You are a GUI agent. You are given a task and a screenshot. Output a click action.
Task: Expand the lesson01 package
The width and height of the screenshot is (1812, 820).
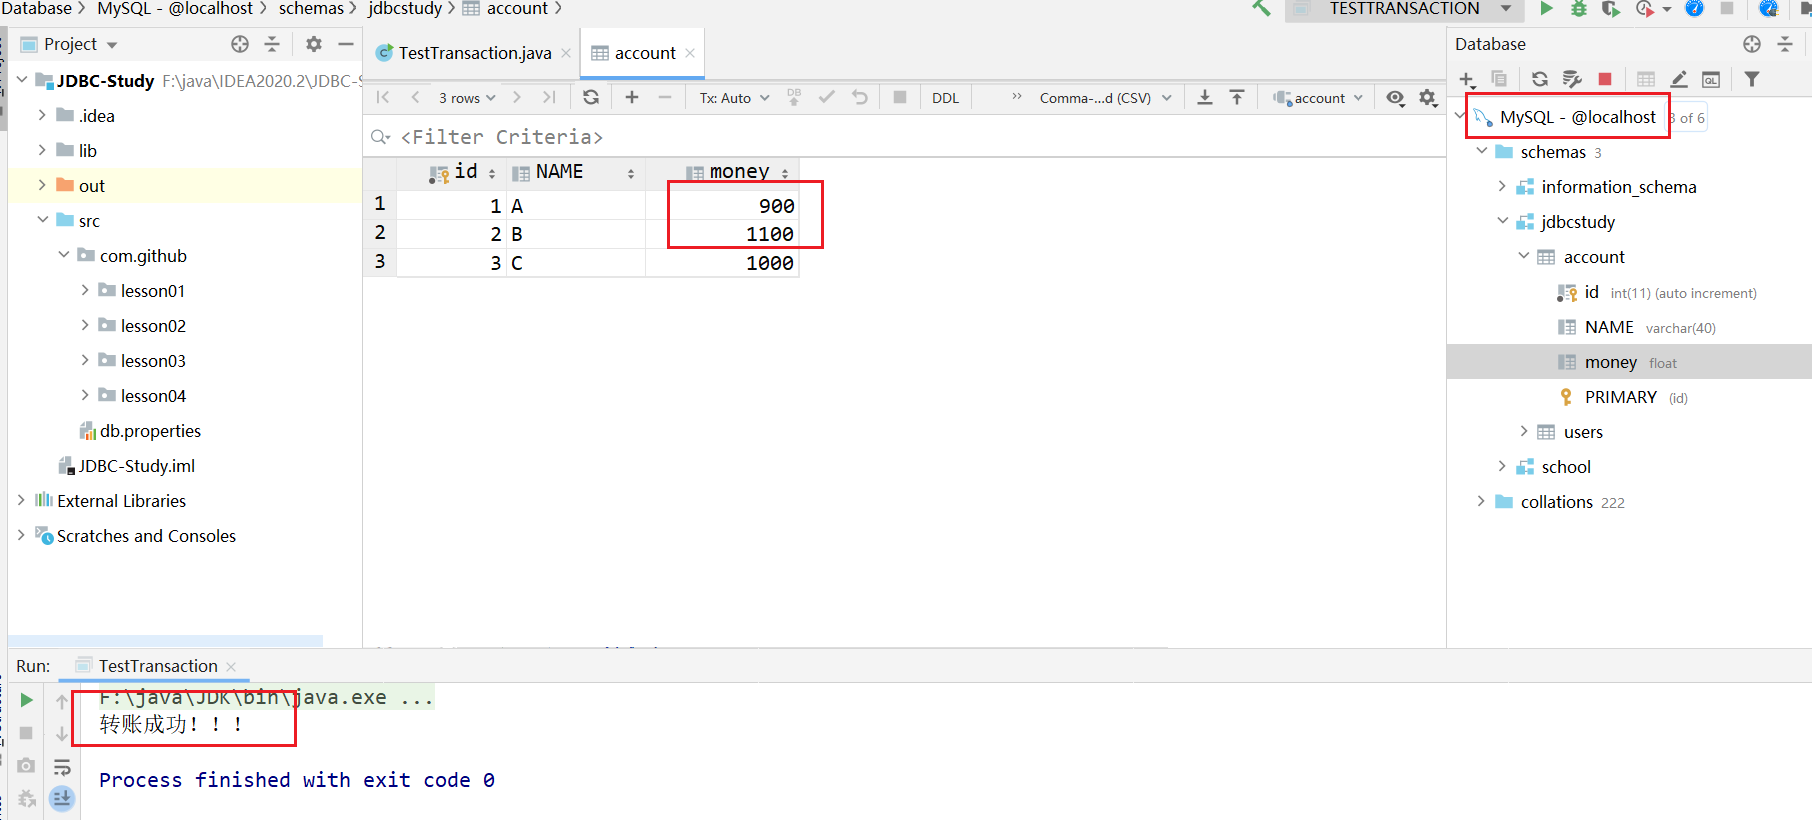pos(85,290)
